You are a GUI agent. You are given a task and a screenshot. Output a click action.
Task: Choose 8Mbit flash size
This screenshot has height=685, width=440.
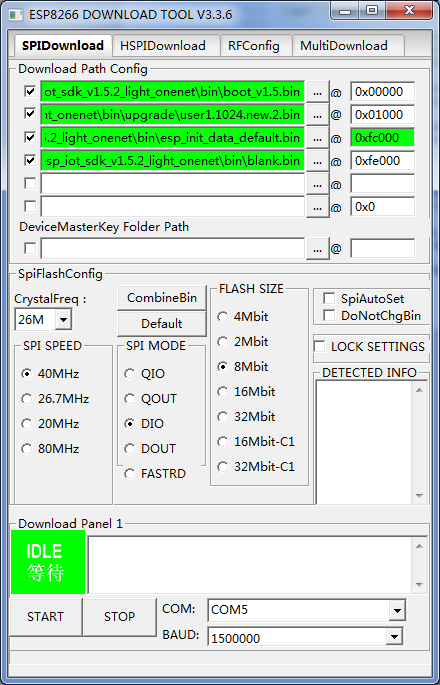click(243, 367)
